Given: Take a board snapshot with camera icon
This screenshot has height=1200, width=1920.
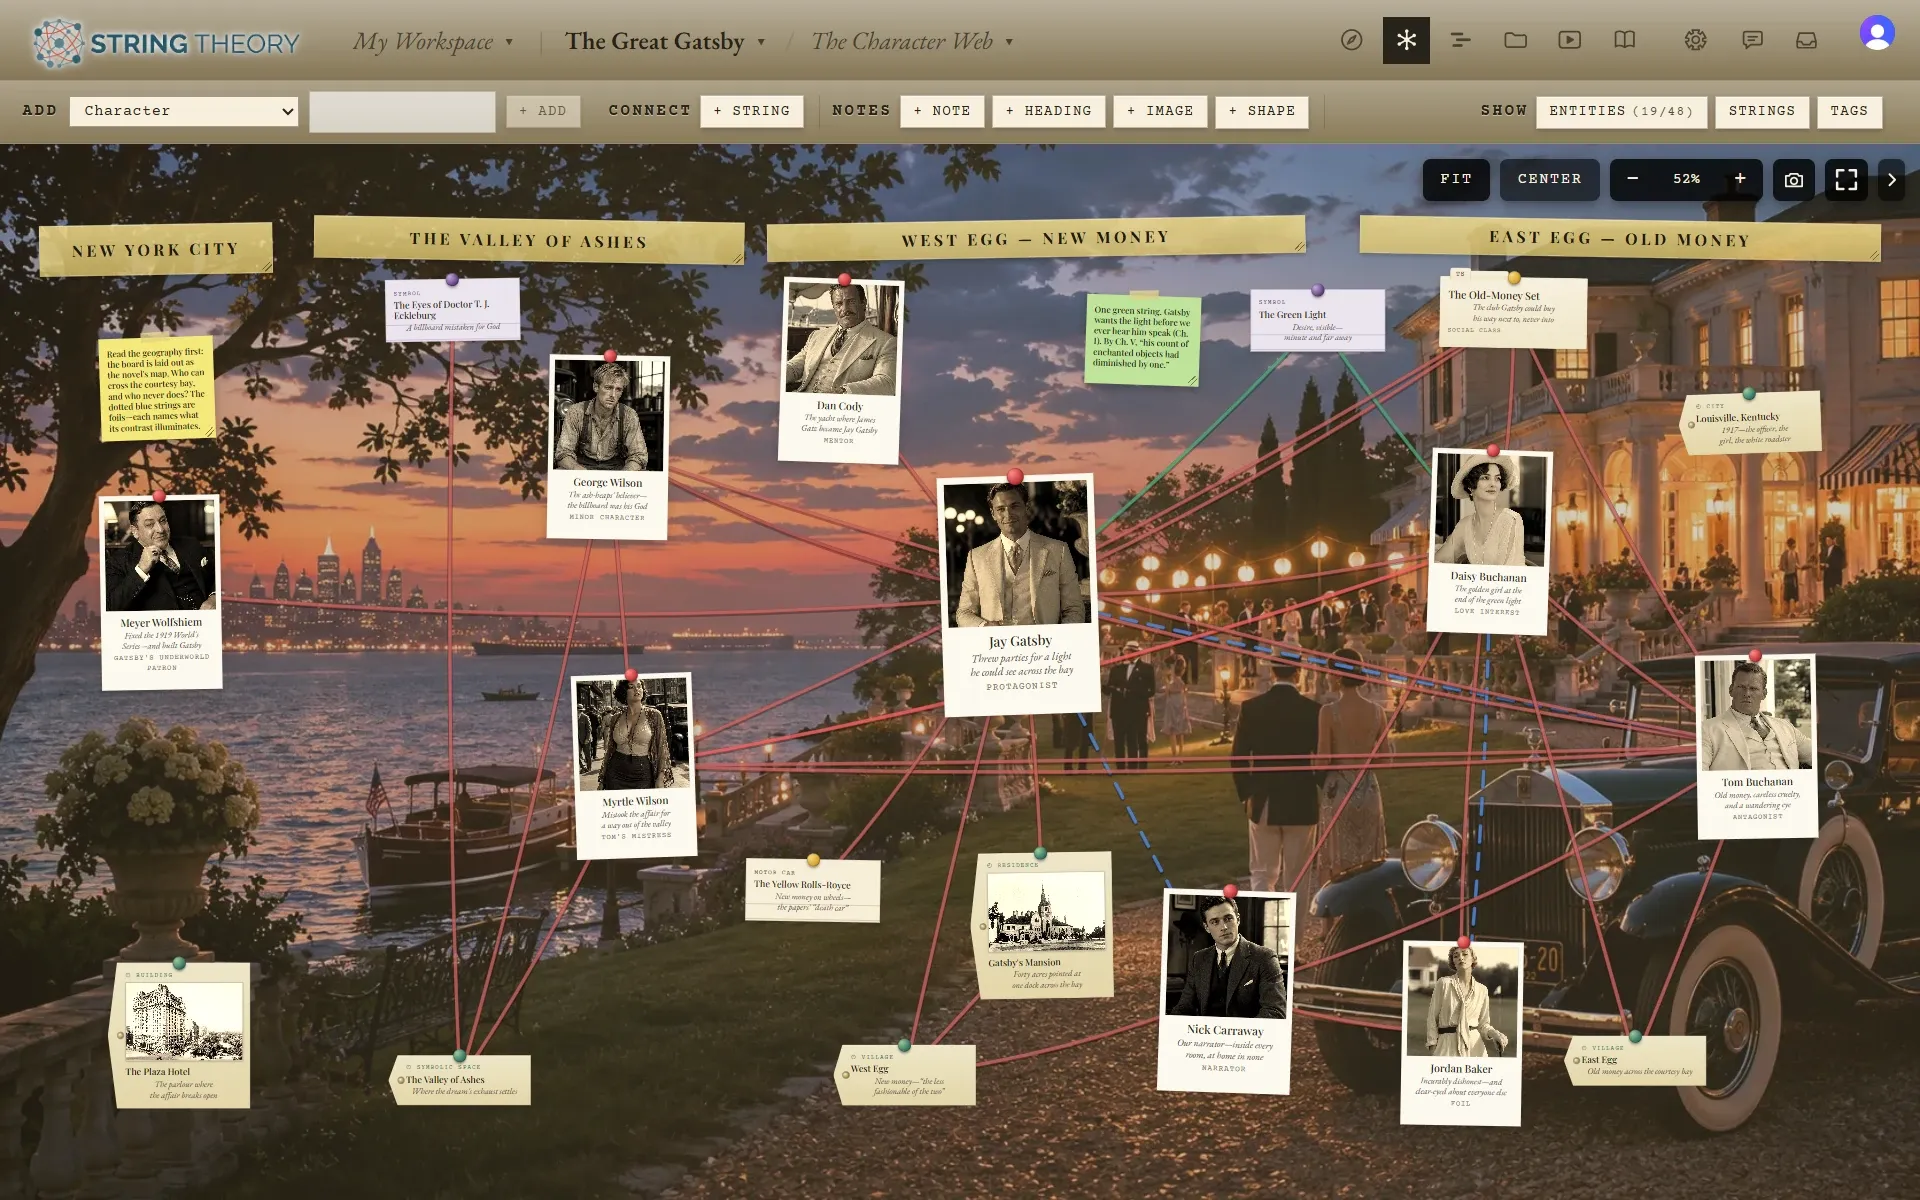Looking at the screenshot, I should point(1794,180).
